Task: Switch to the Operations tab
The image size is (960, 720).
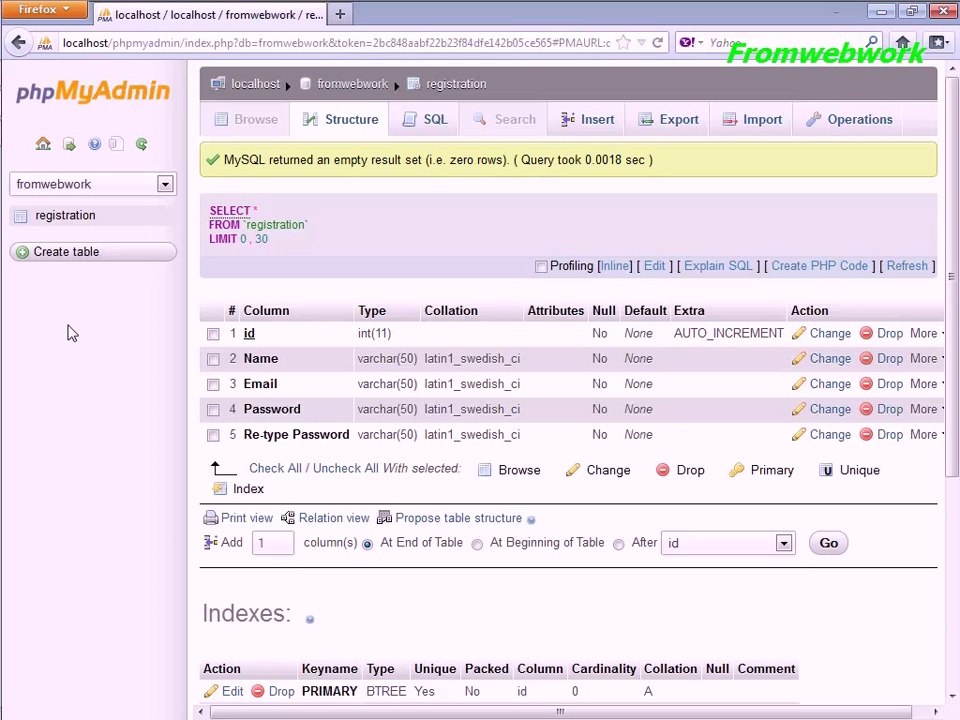Action: [x=849, y=119]
